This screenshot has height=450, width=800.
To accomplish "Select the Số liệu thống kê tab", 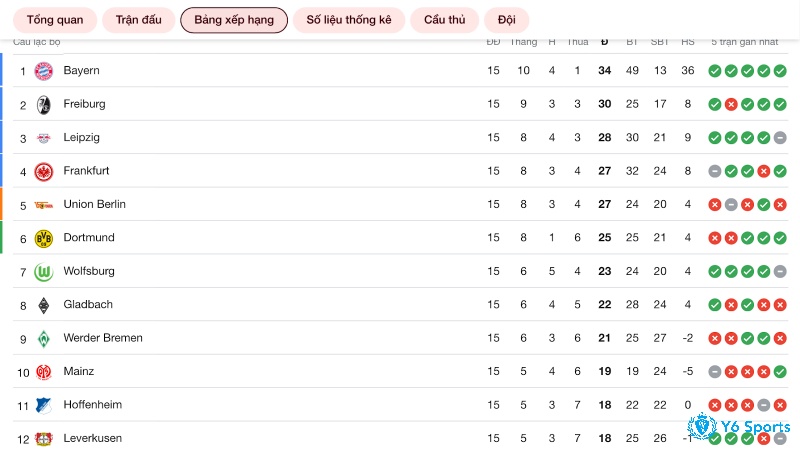I will click(349, 20).
